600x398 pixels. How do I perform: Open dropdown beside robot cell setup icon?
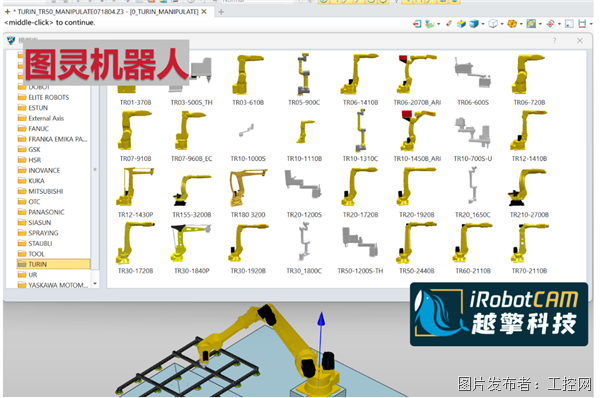click(439, 24)
